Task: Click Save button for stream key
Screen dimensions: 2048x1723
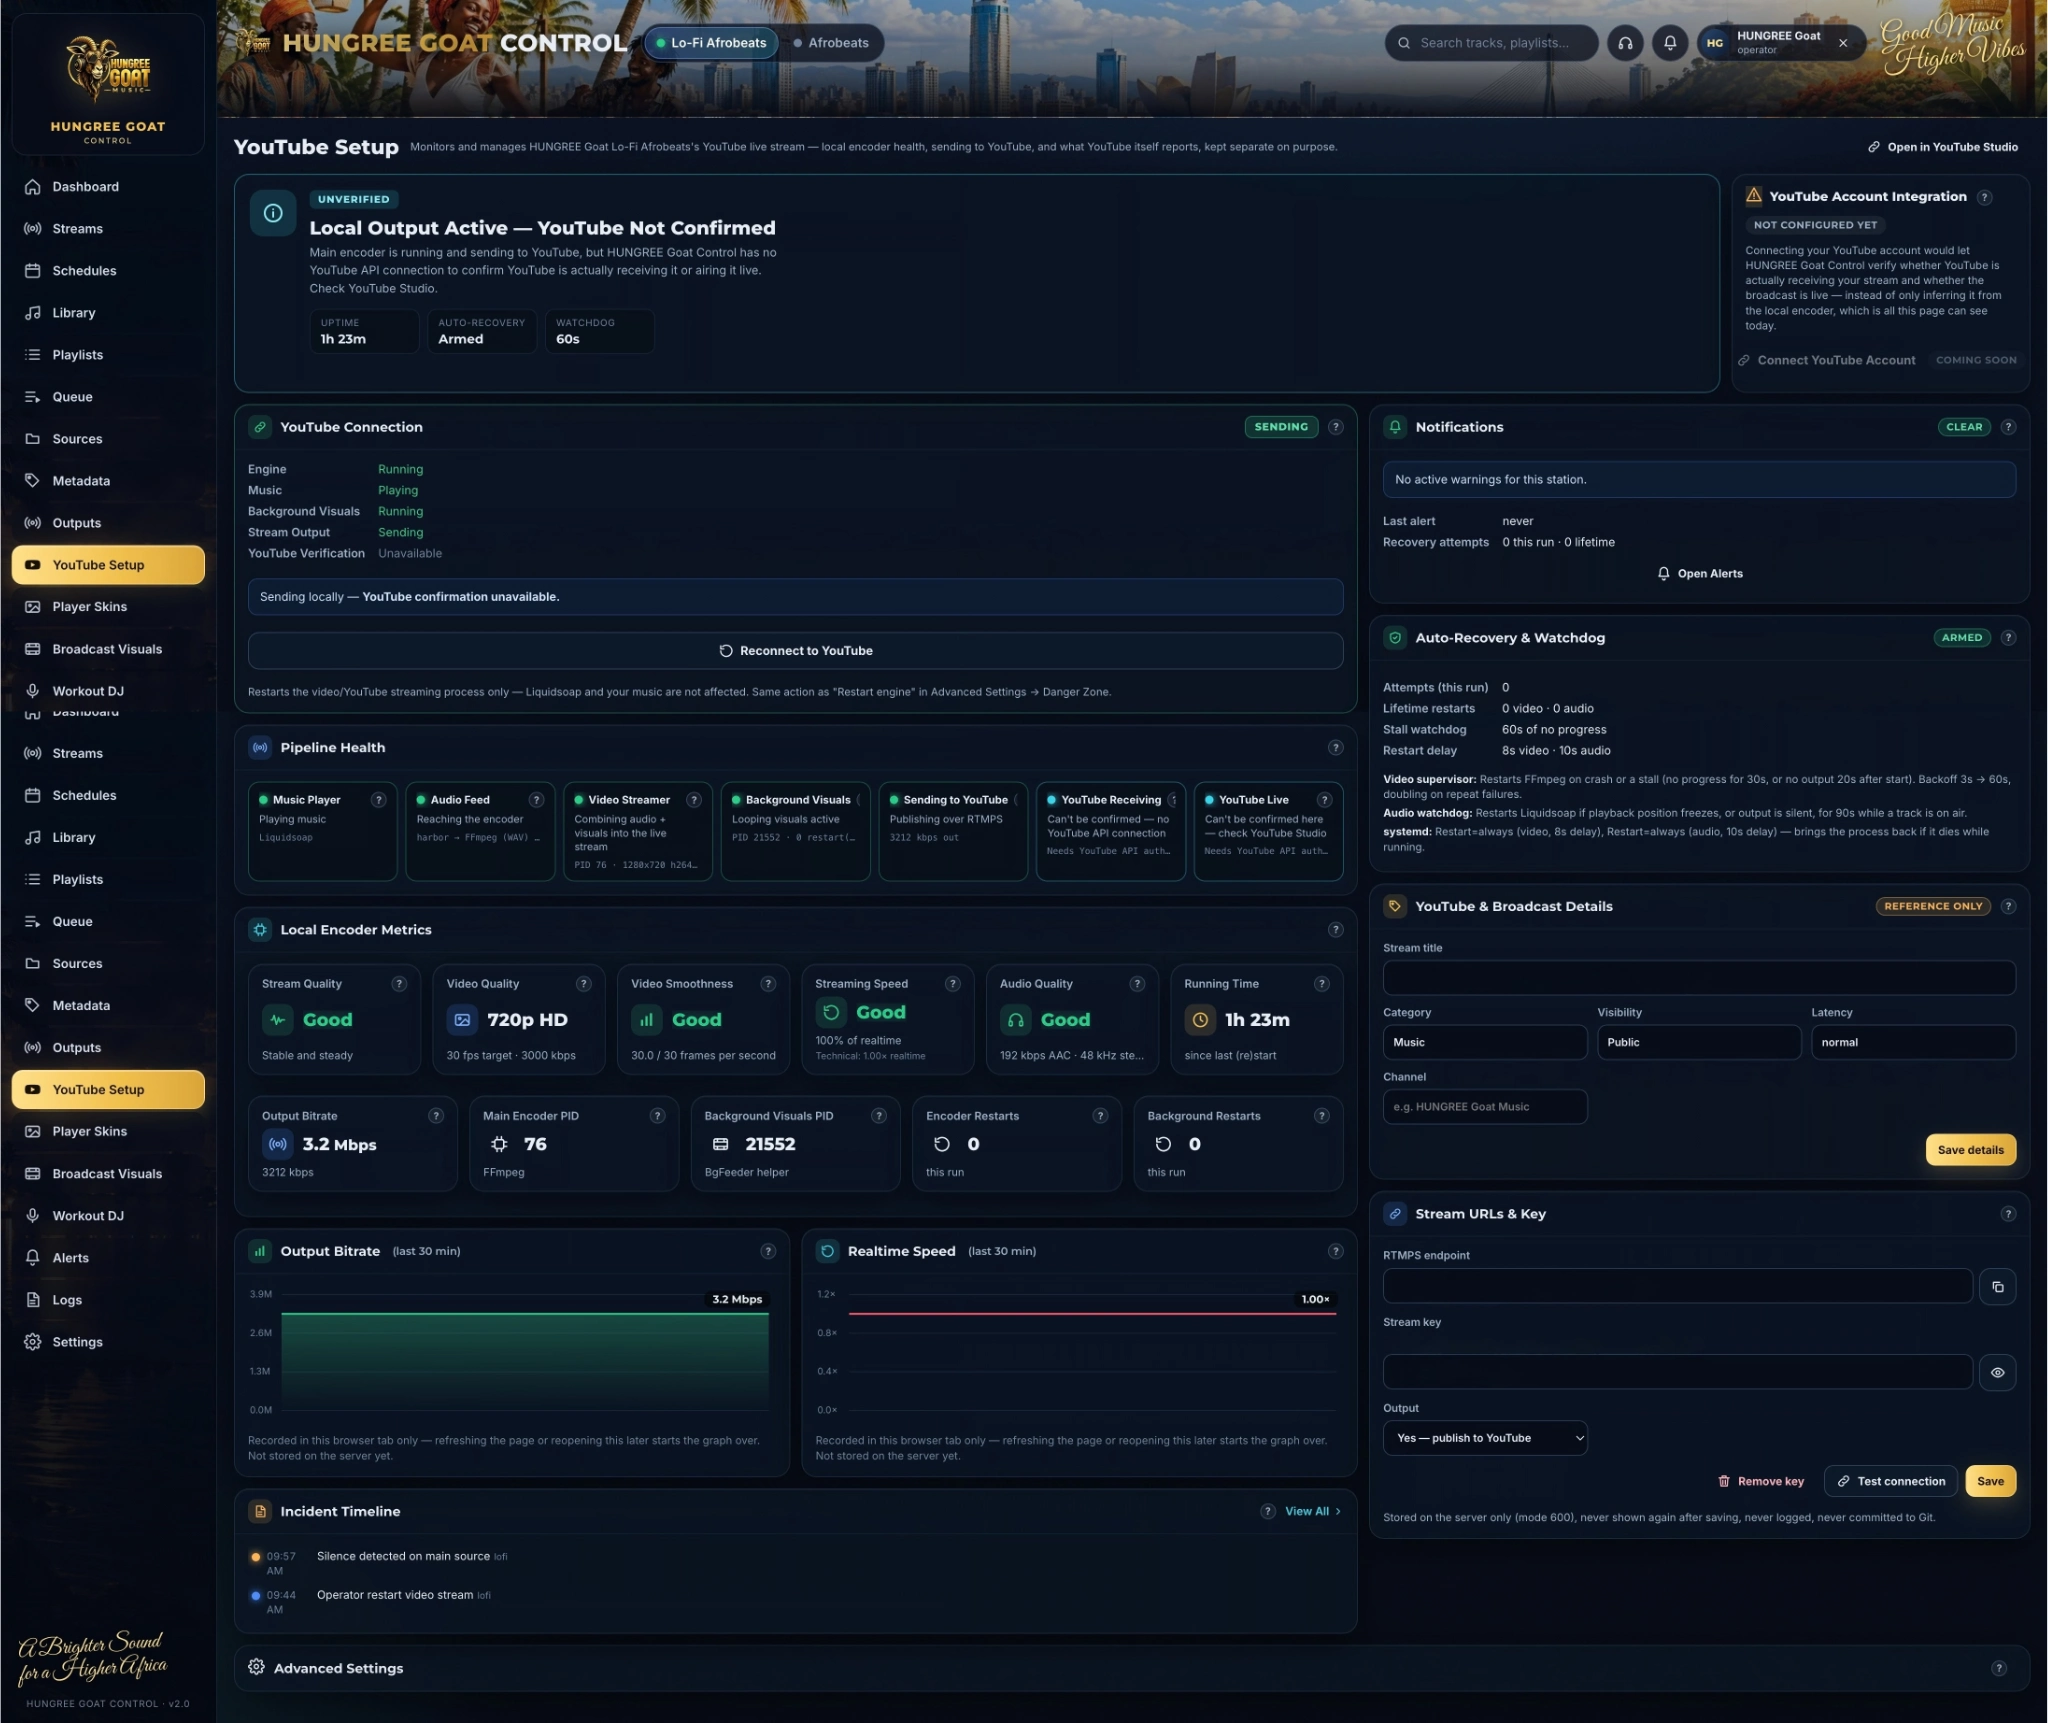Action: (x=1990, y=1481)
